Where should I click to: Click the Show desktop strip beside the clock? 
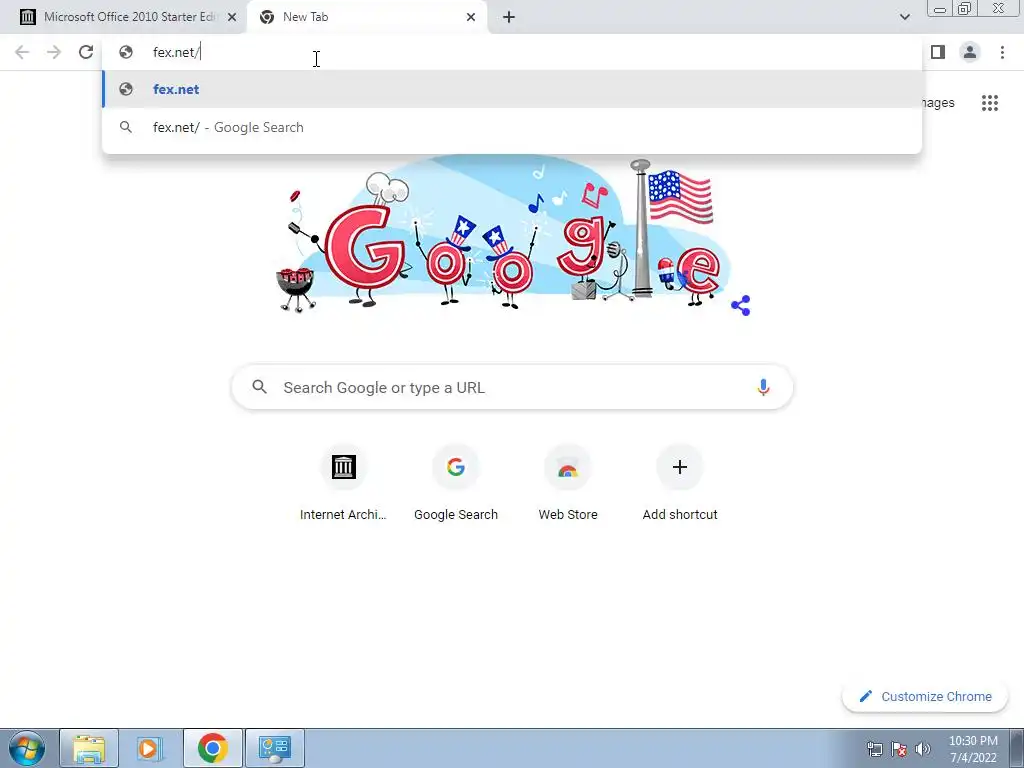[x=1017, y=748]
